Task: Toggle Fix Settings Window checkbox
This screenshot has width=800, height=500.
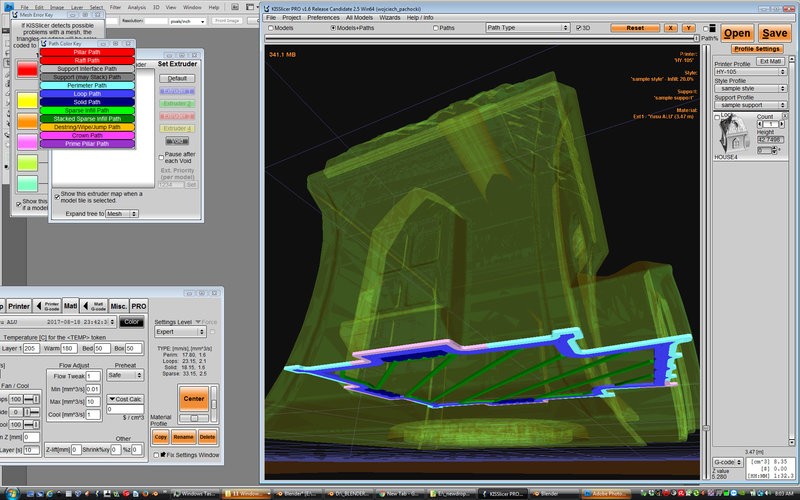Action: [156, 455]
